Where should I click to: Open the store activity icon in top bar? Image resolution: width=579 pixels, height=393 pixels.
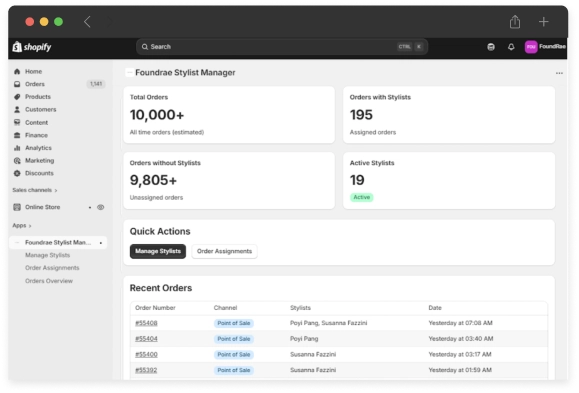tap(491, 47)
